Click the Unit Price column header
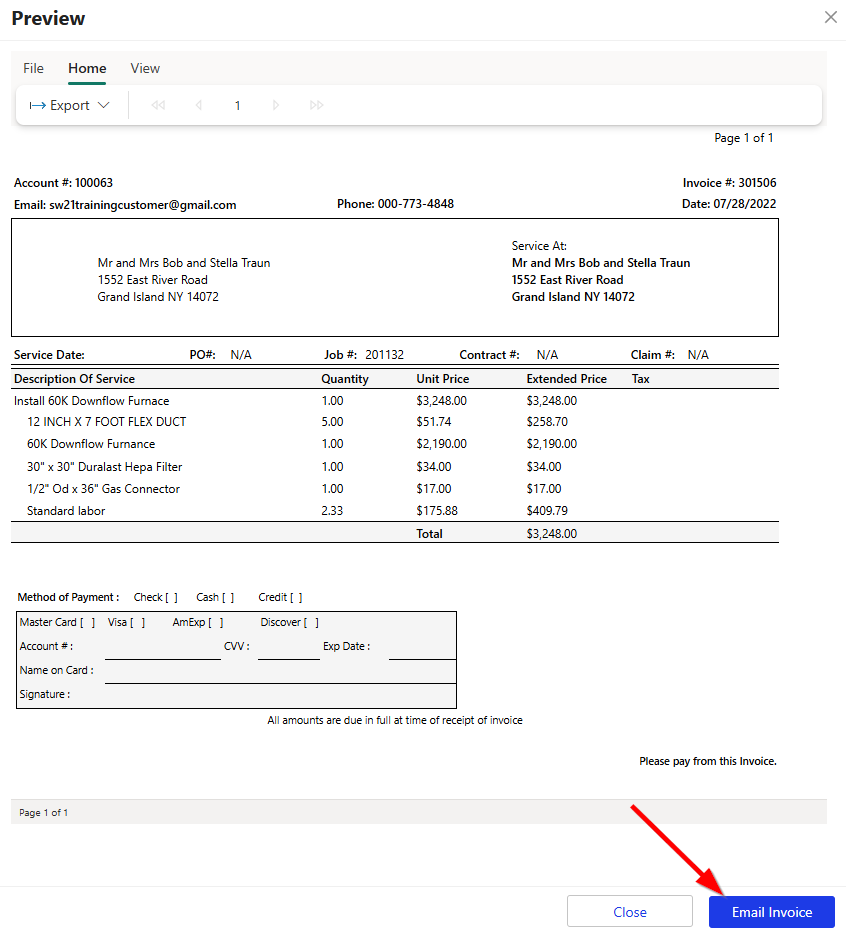846x939 pixels. click(442, 378)
